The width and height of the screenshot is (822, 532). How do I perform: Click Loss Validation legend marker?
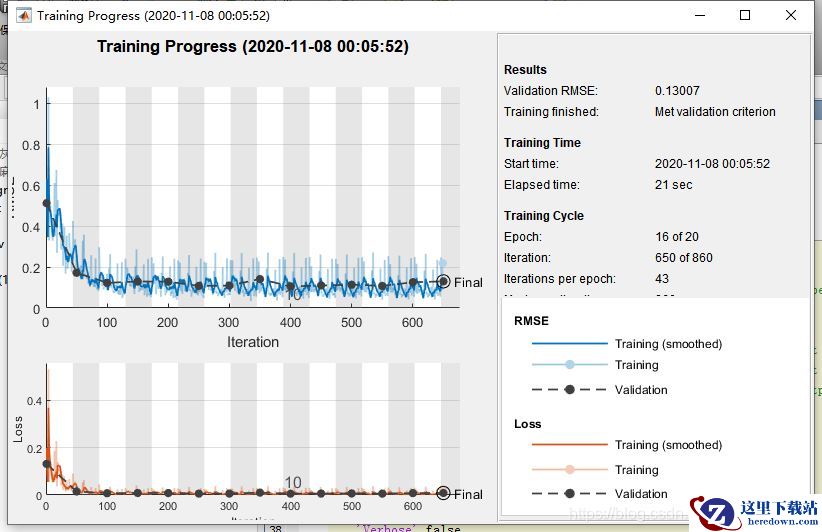(570, 494)
